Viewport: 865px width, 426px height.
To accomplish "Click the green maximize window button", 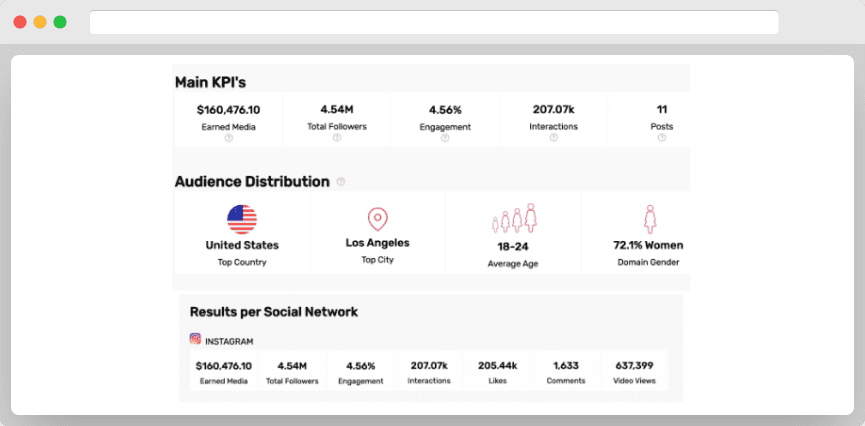I will 60,22.
